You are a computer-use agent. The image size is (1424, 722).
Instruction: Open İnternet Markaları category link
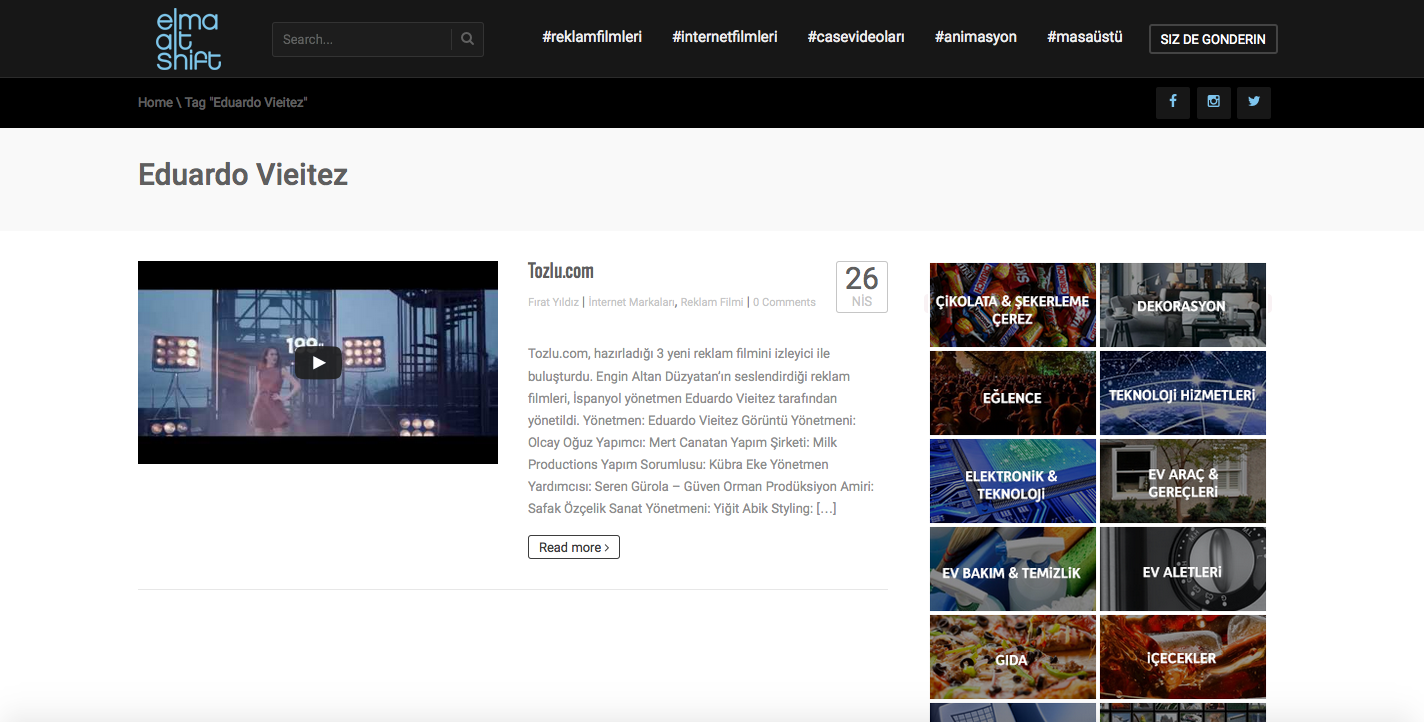click(632, 302)
